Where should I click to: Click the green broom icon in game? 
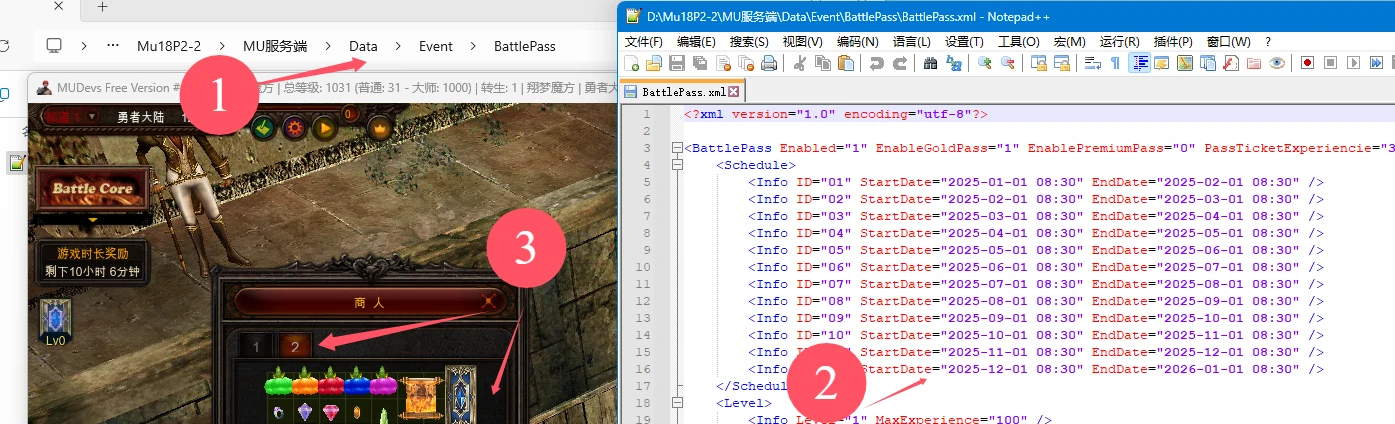(264, 127)
